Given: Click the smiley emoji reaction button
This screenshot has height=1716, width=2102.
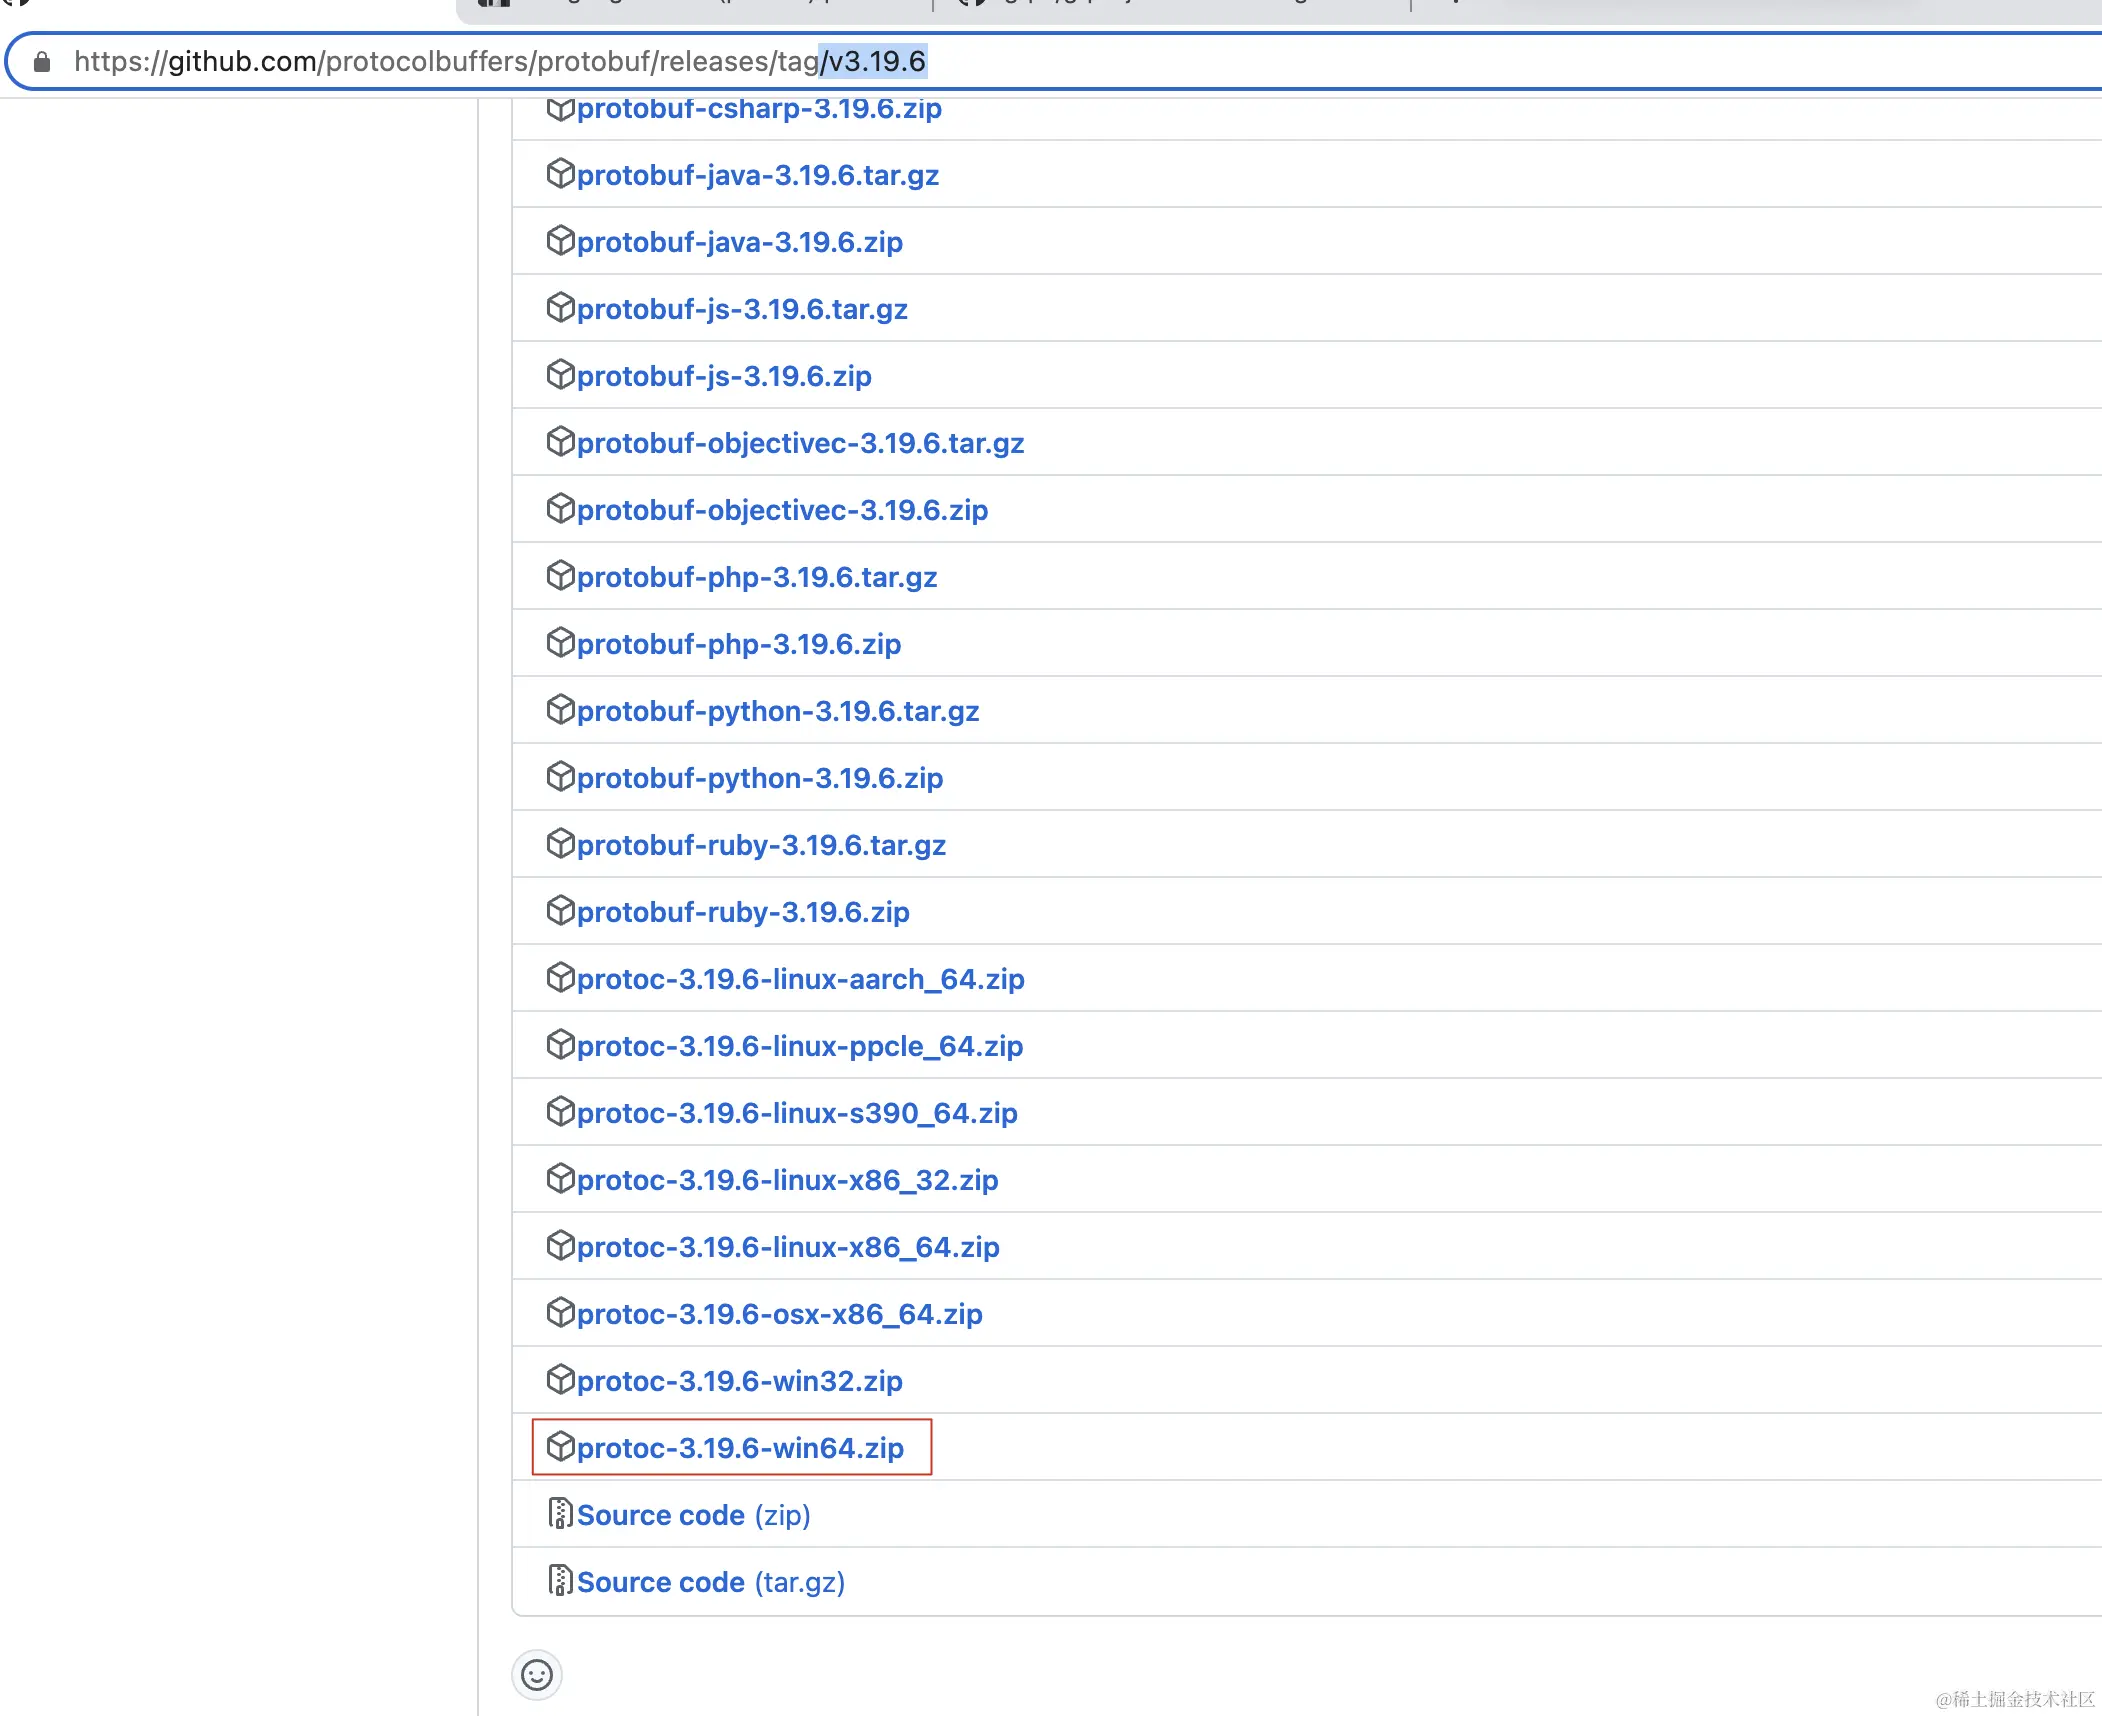Looking at the screenshot, I should click(x=537, y=1675).
